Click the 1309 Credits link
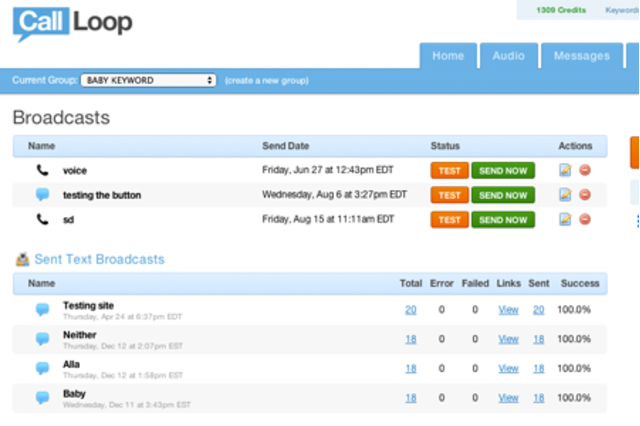The width and height of the screenshot is (640, 426). tap(560, 10)
